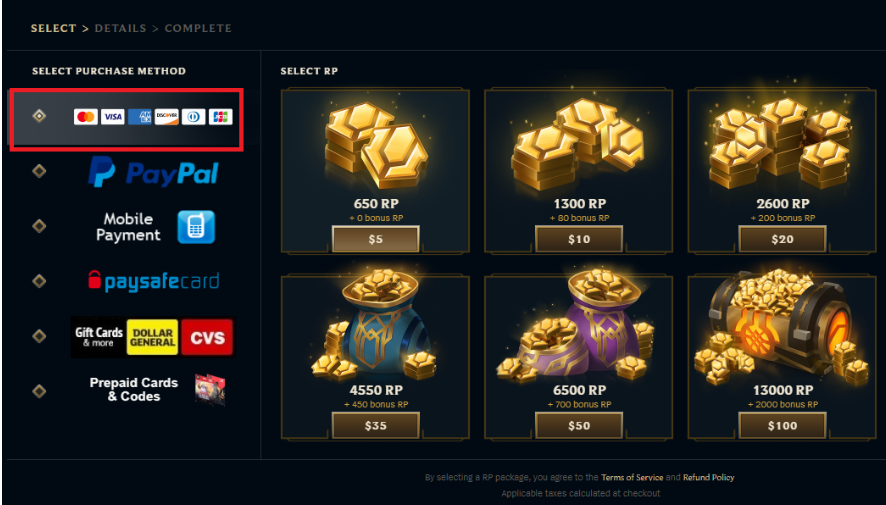The height and width of the screenshot is (505, 886).
Task: Open the Refund Policy link
Action: pyautogui.click(x=709, y=477)
